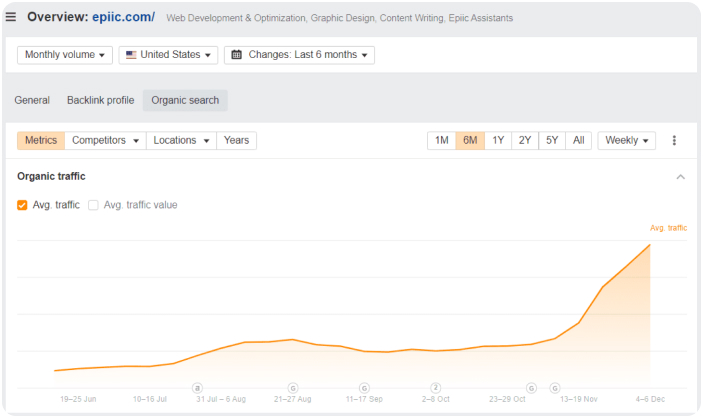Click the three-dot chart options icon
703x418 pixels.
tap(674, 141)
